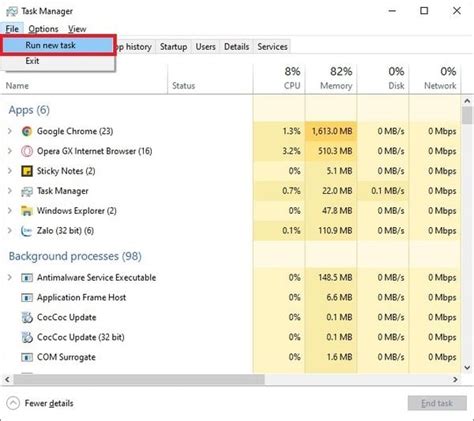The width and height of the screenshot is (474, 421).
Task: Click Opera GX's 3.2% CPU value
Action: (x=291, y=151)
